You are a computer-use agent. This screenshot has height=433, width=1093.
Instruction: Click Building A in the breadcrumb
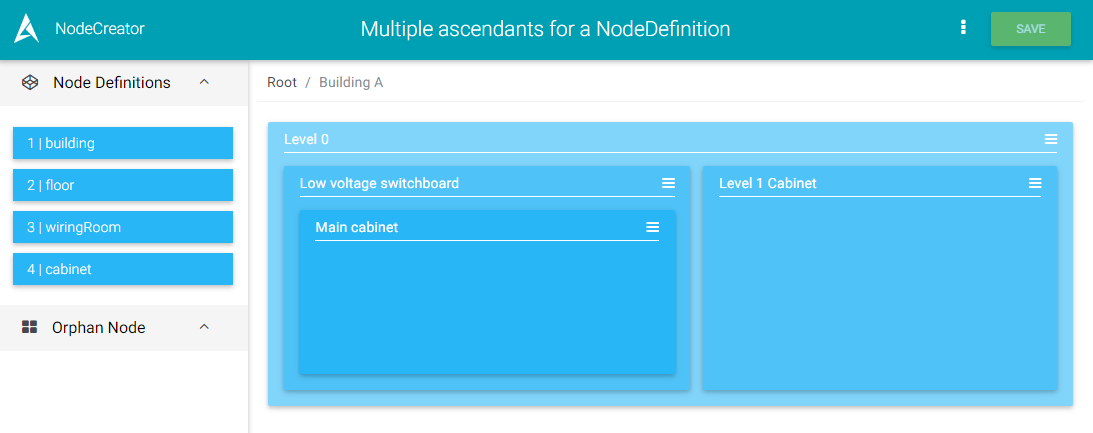click(351, 82)
